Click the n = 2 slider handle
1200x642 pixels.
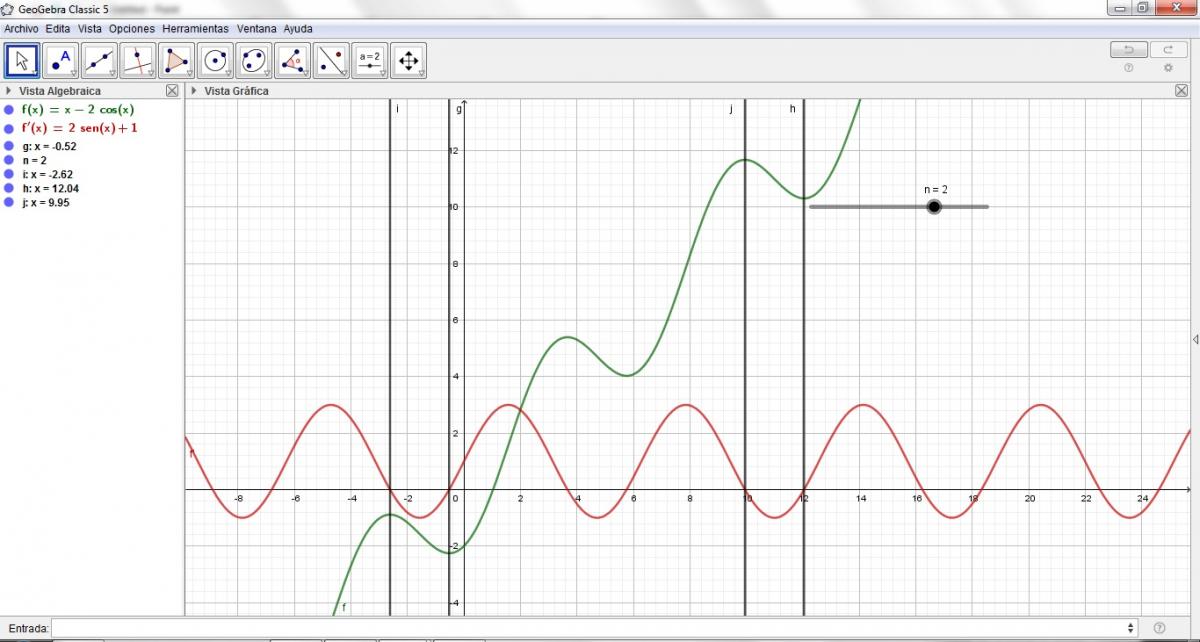coord(934,207)
